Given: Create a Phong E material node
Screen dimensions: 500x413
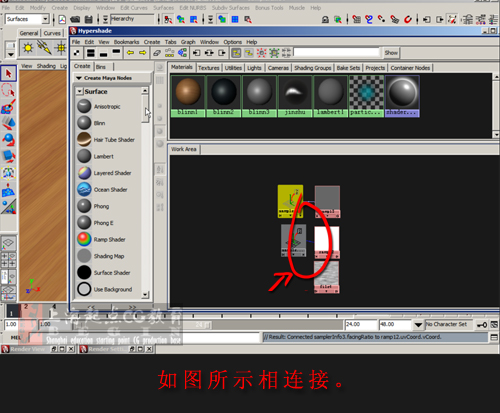Looking at the screenshot, I should pyautogui.click(x=103, y=223).
